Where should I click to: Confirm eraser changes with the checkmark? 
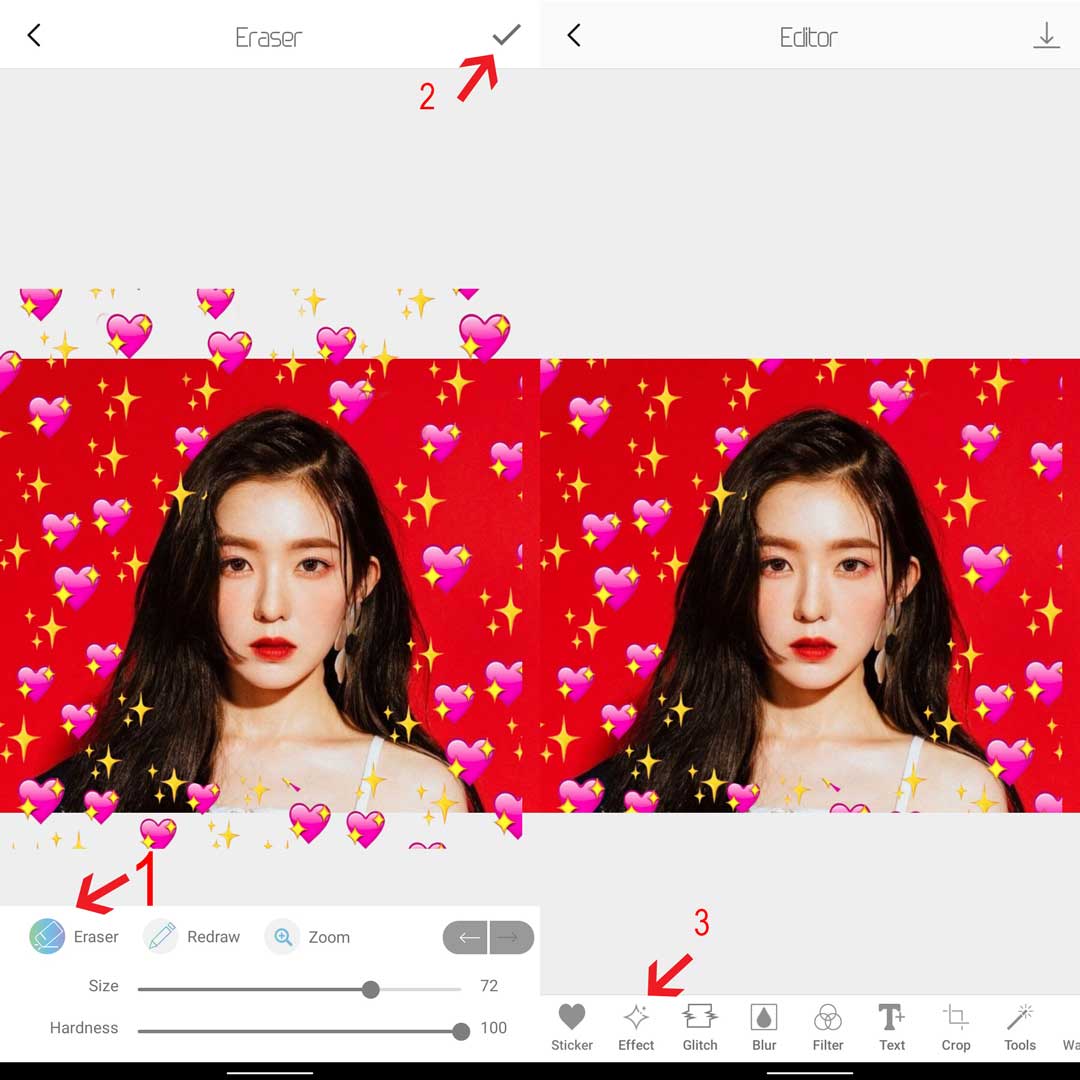coord(506,35)
